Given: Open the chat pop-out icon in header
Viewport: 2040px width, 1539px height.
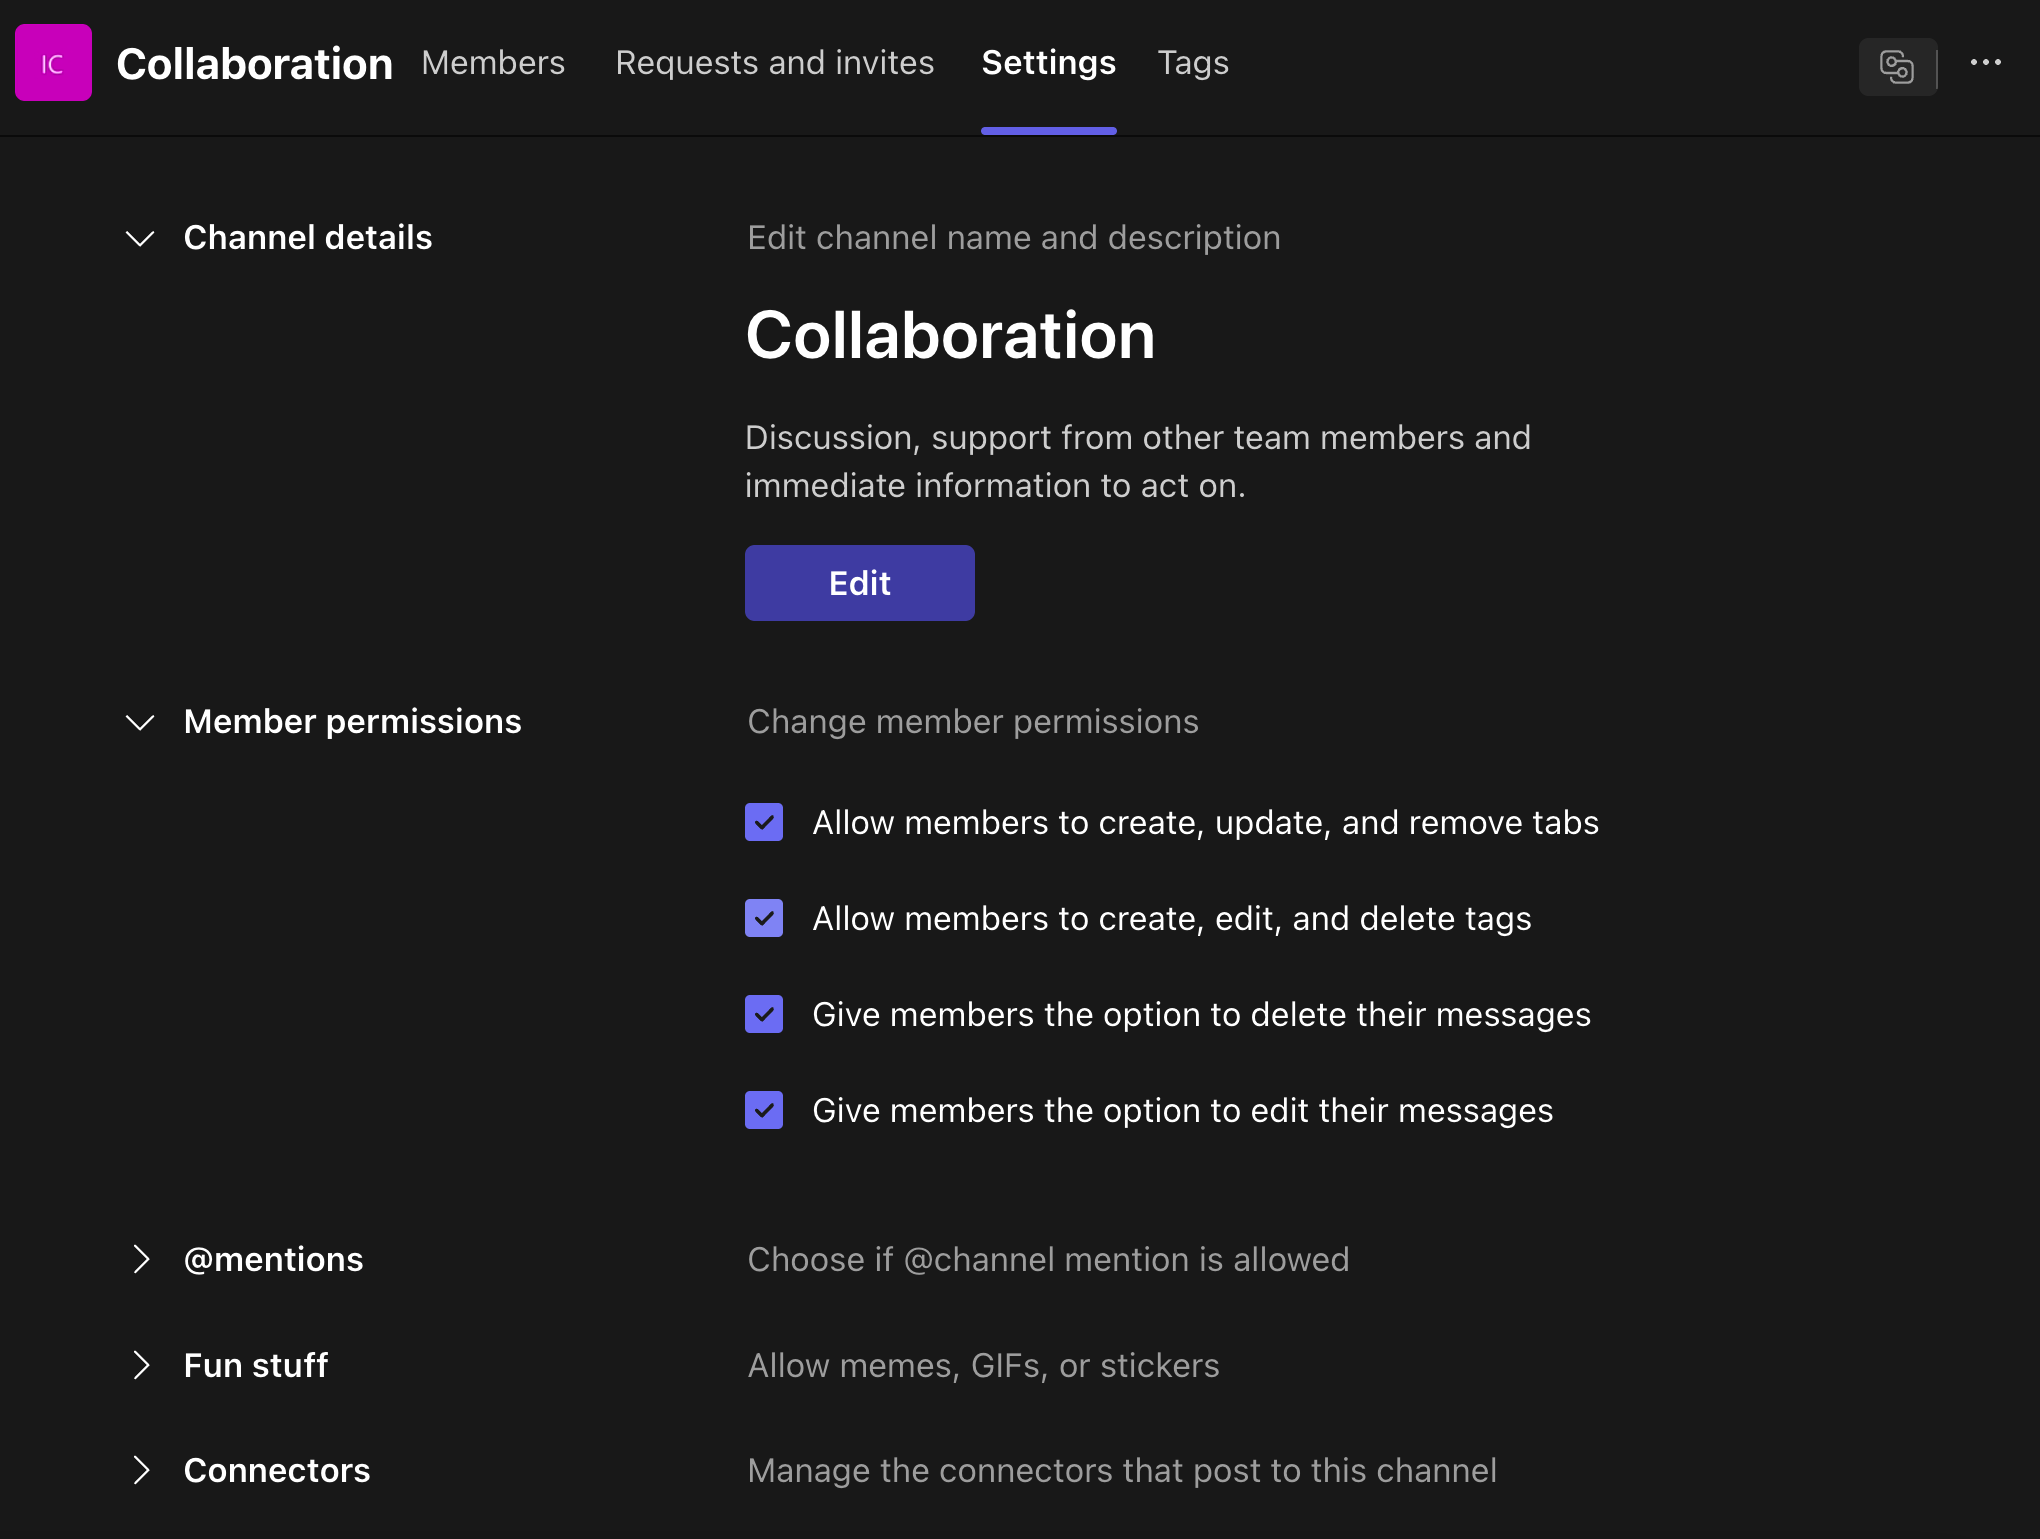Looking at the screenshot, I should coord(1897,66).
